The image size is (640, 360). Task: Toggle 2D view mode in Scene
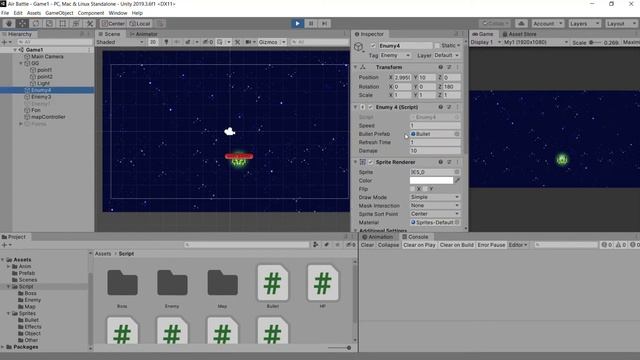(153, 42)
